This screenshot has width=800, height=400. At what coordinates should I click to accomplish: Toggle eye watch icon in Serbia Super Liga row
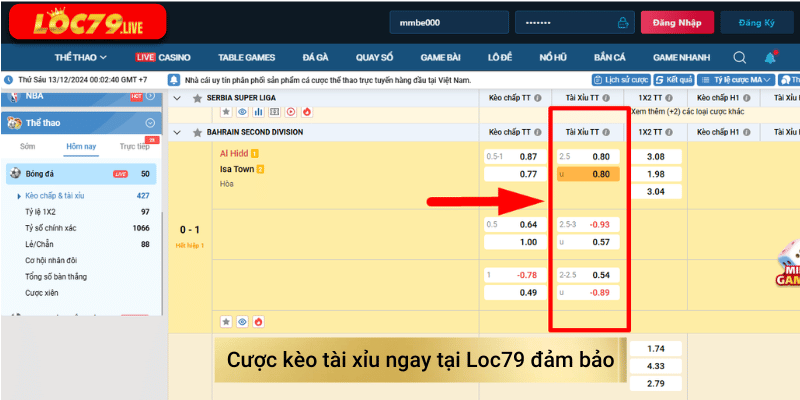point(242,112)
